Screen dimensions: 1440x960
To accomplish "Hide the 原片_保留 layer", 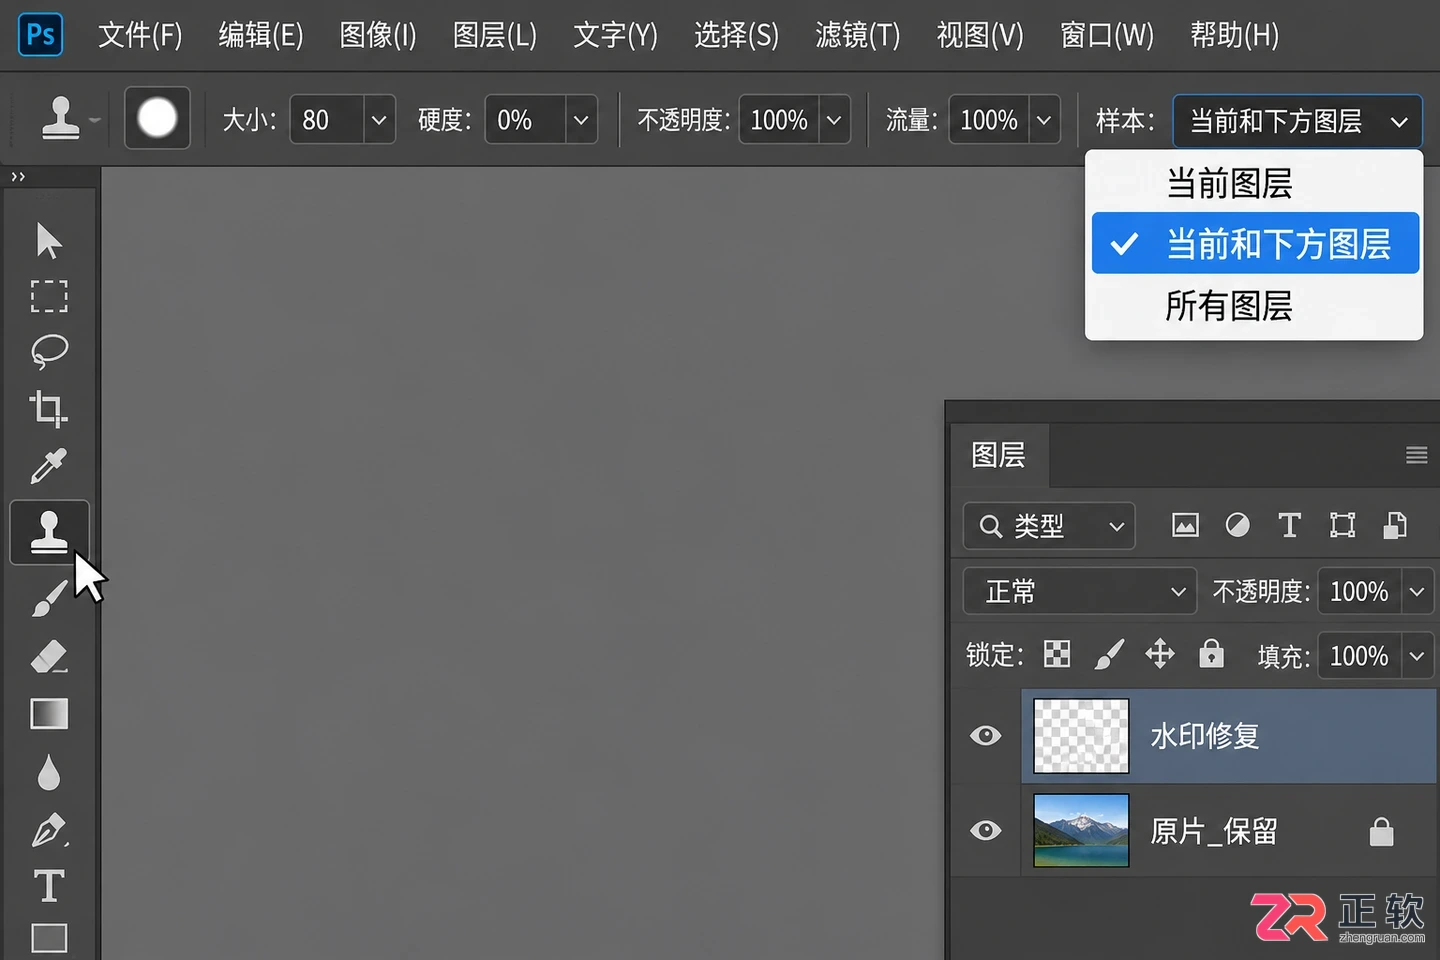I will coord(986,830).
